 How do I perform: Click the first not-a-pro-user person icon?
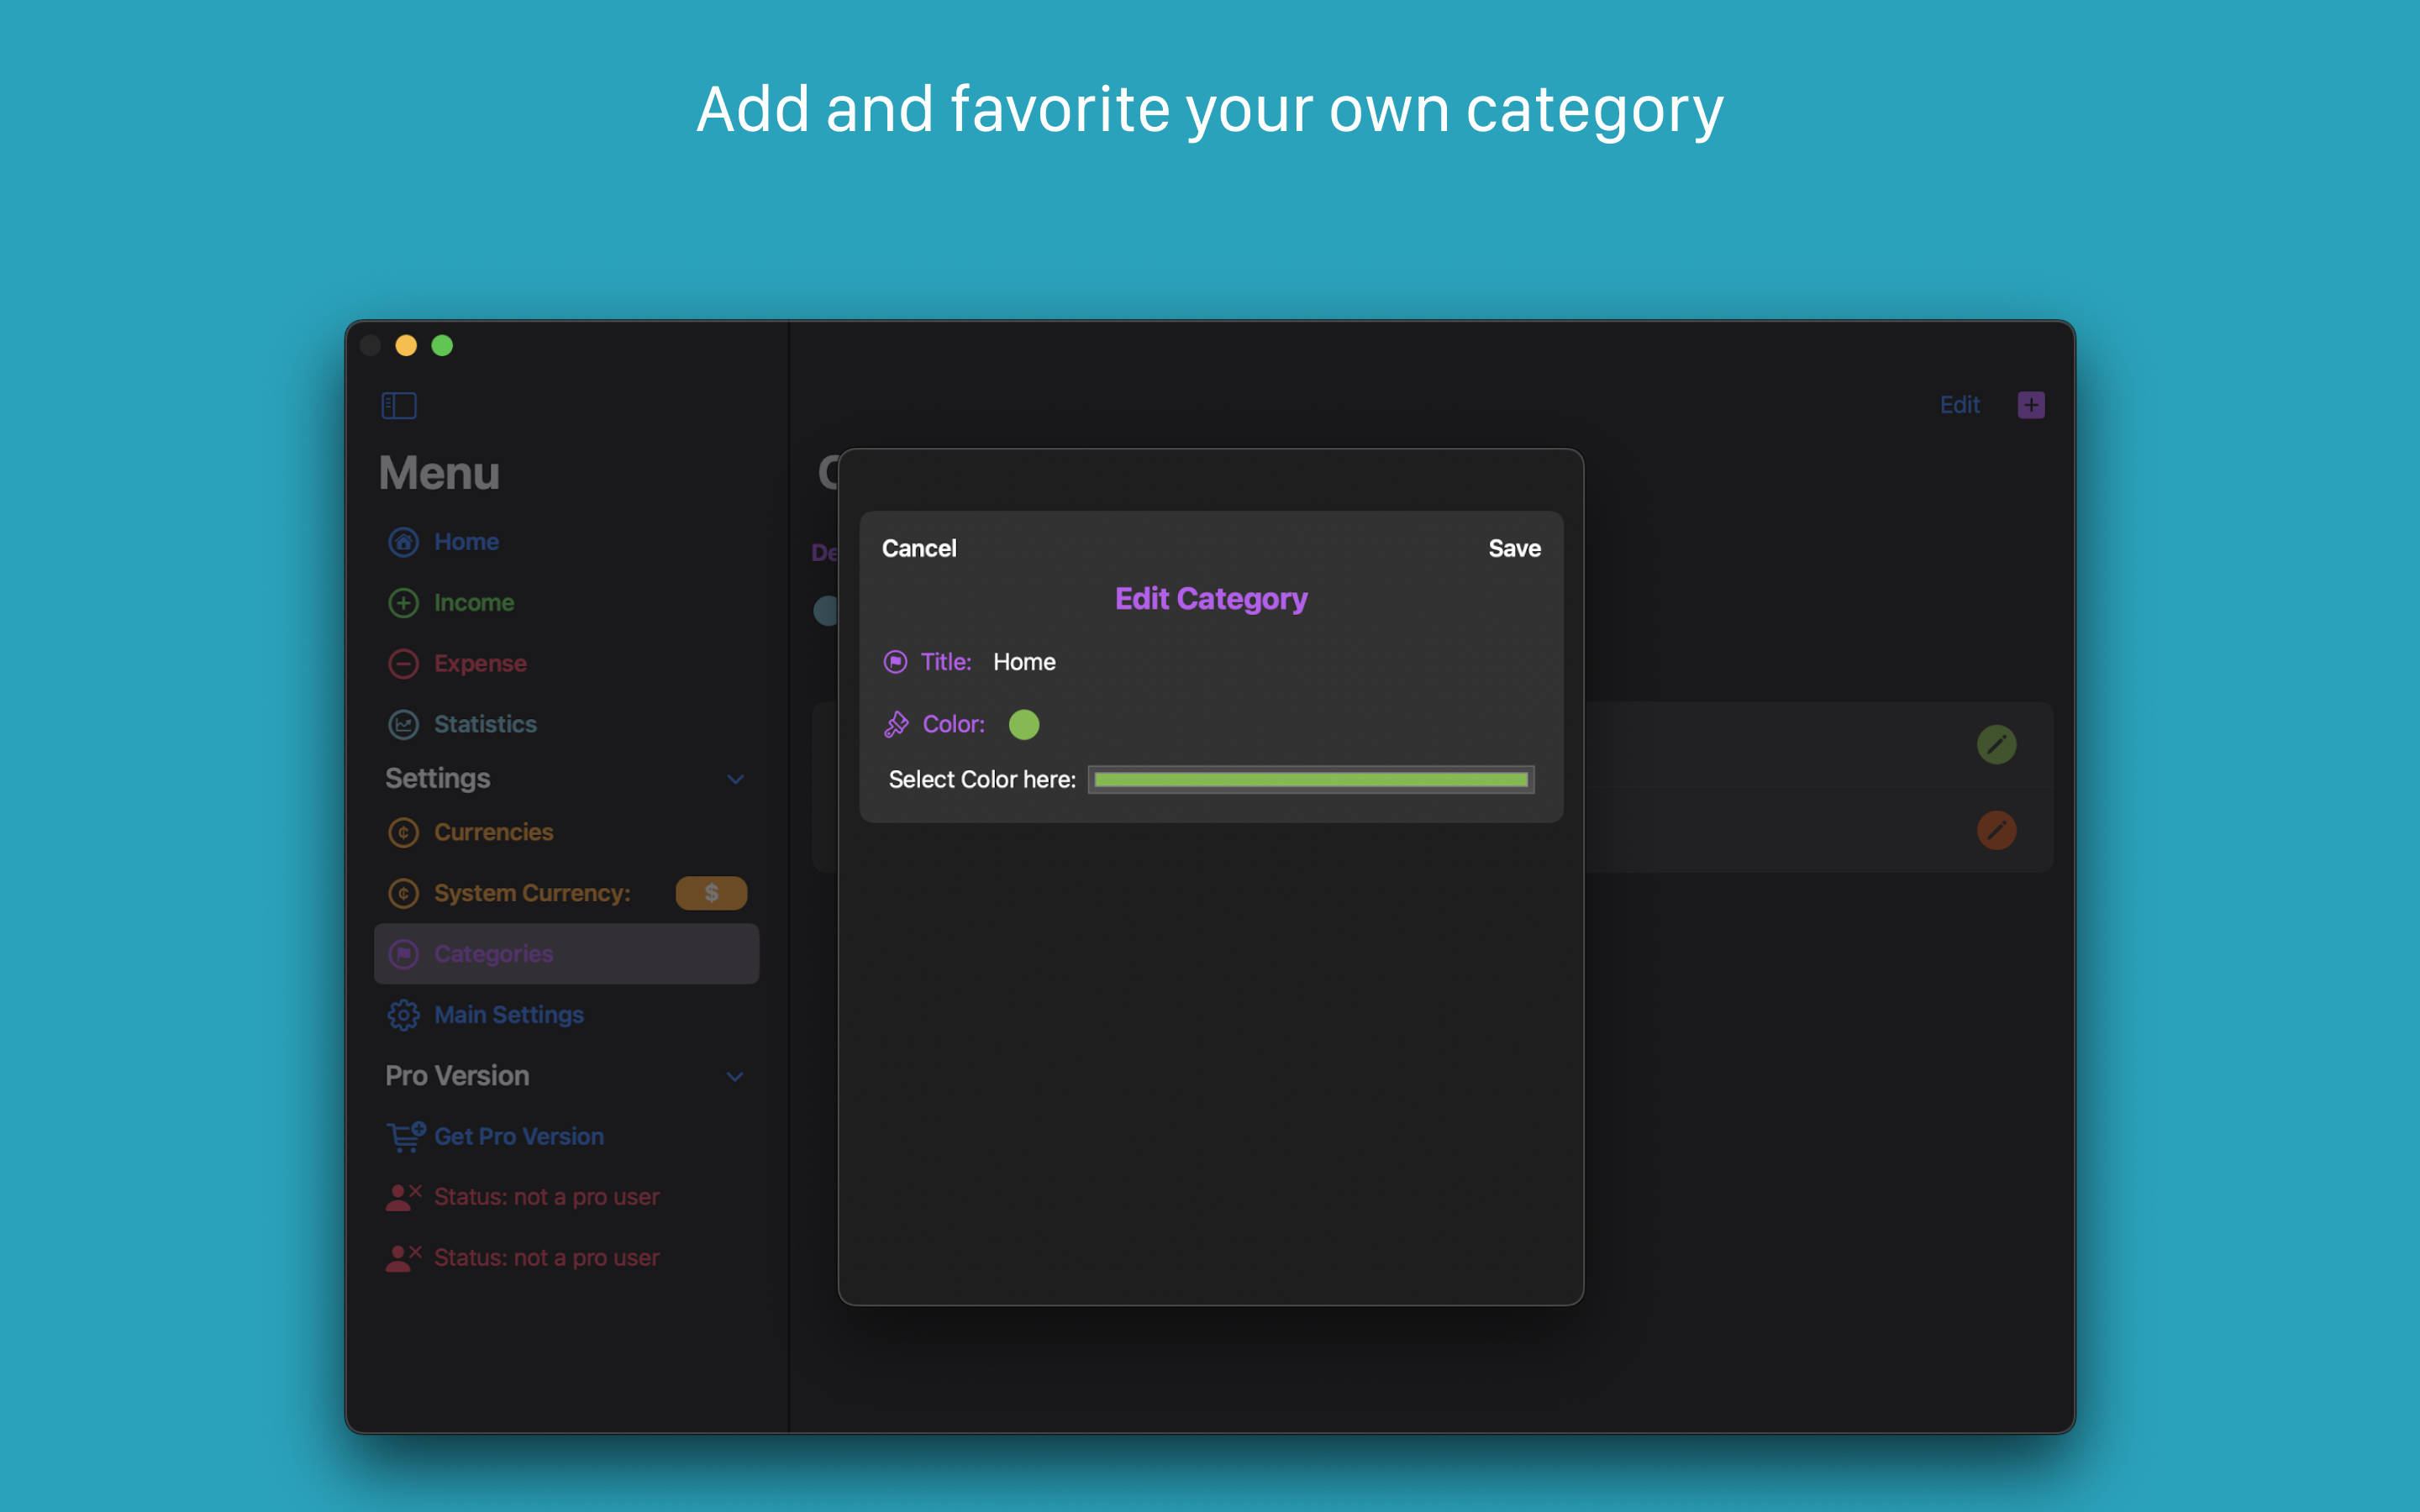click(x=403, y=1197)
